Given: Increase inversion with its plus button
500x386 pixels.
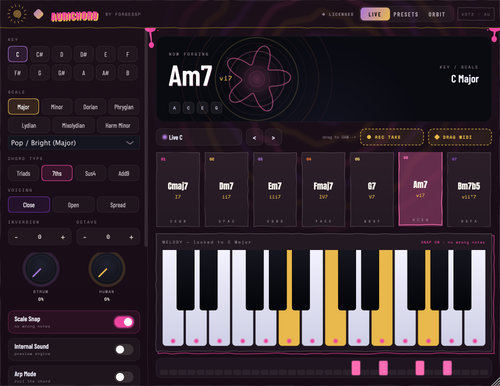Looking at the screenshot, I should (63, 237).
